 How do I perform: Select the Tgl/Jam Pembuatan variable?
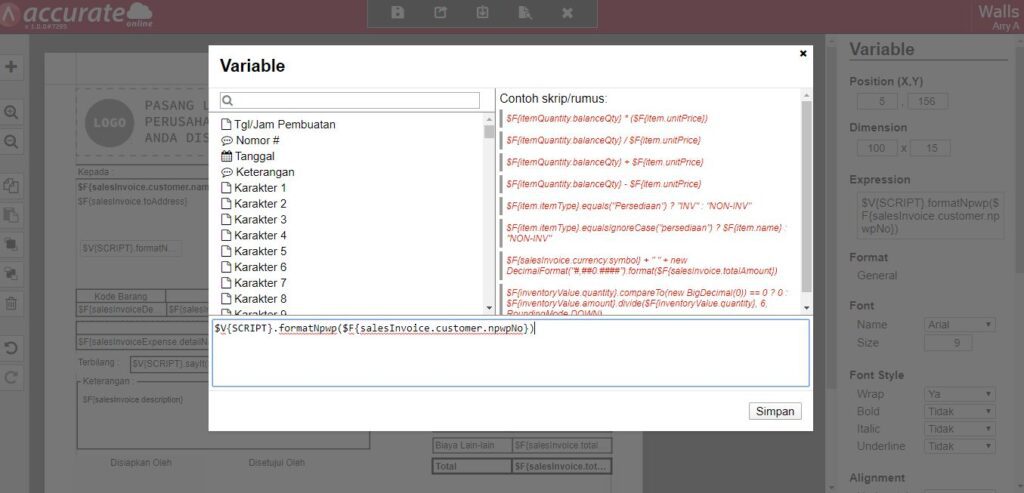[285, 124]
